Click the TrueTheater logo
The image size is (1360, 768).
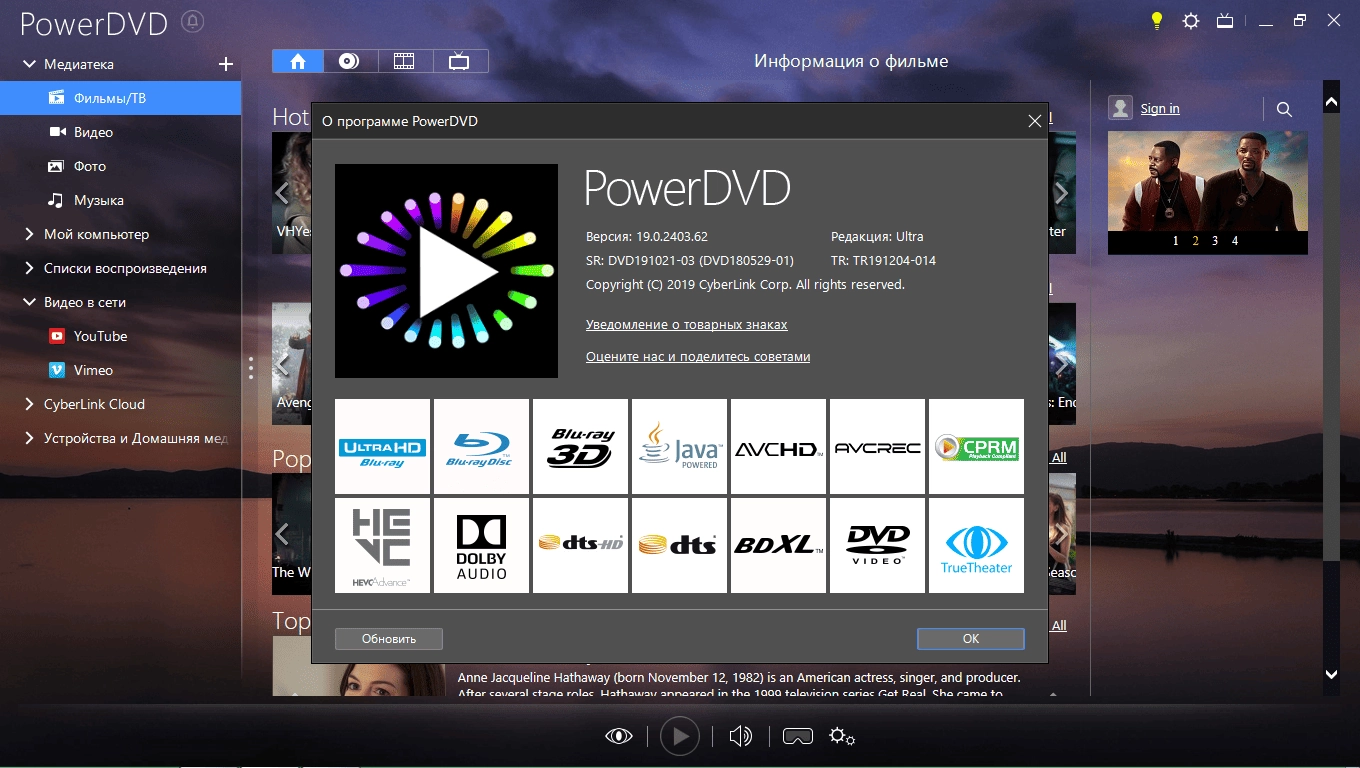point(976,545)
